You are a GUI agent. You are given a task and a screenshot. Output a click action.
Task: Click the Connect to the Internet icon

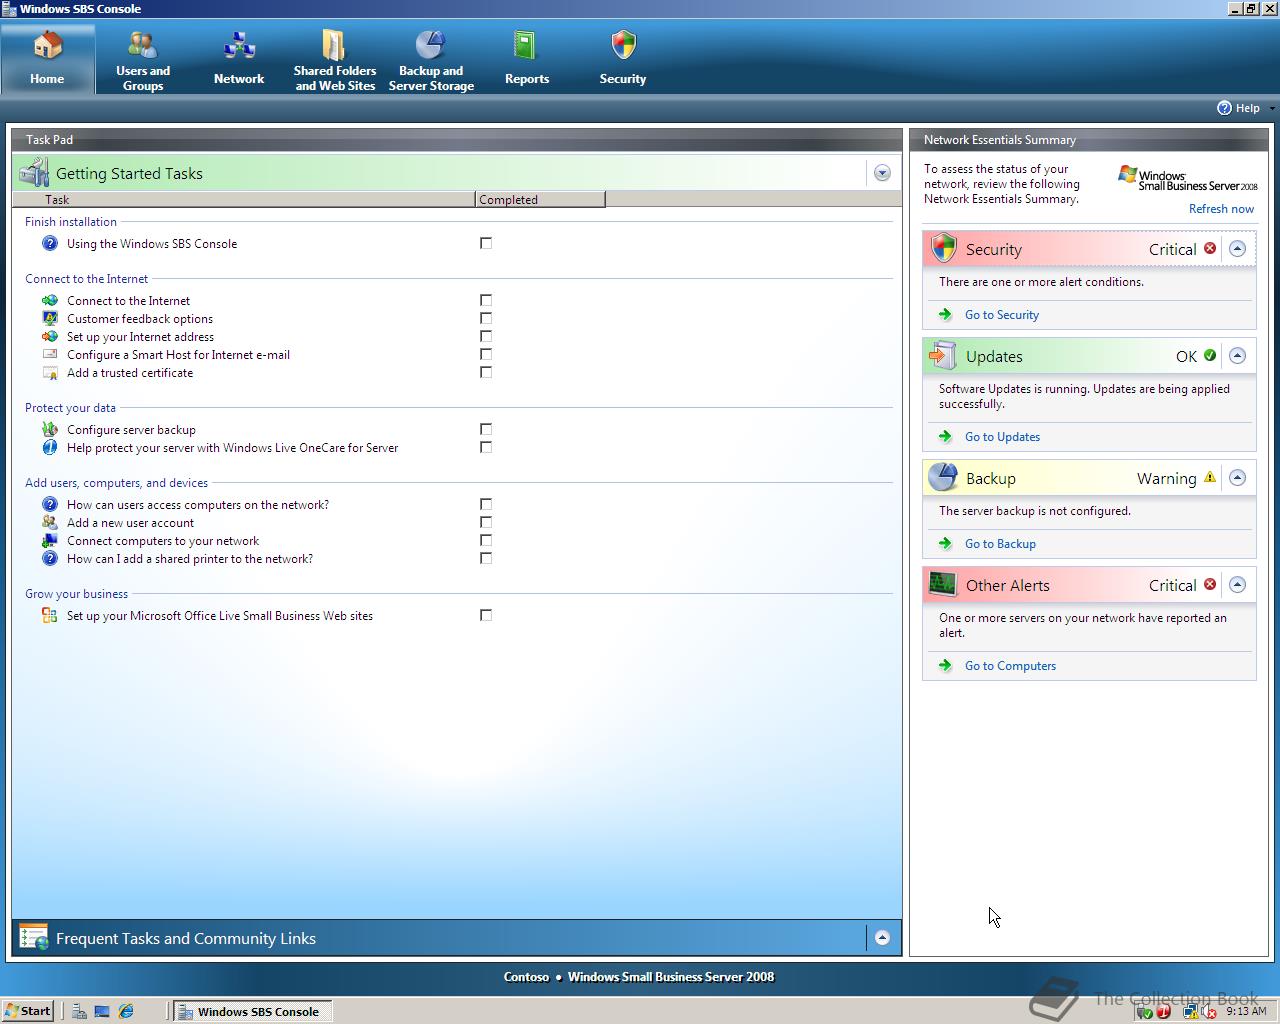point(50,300)
